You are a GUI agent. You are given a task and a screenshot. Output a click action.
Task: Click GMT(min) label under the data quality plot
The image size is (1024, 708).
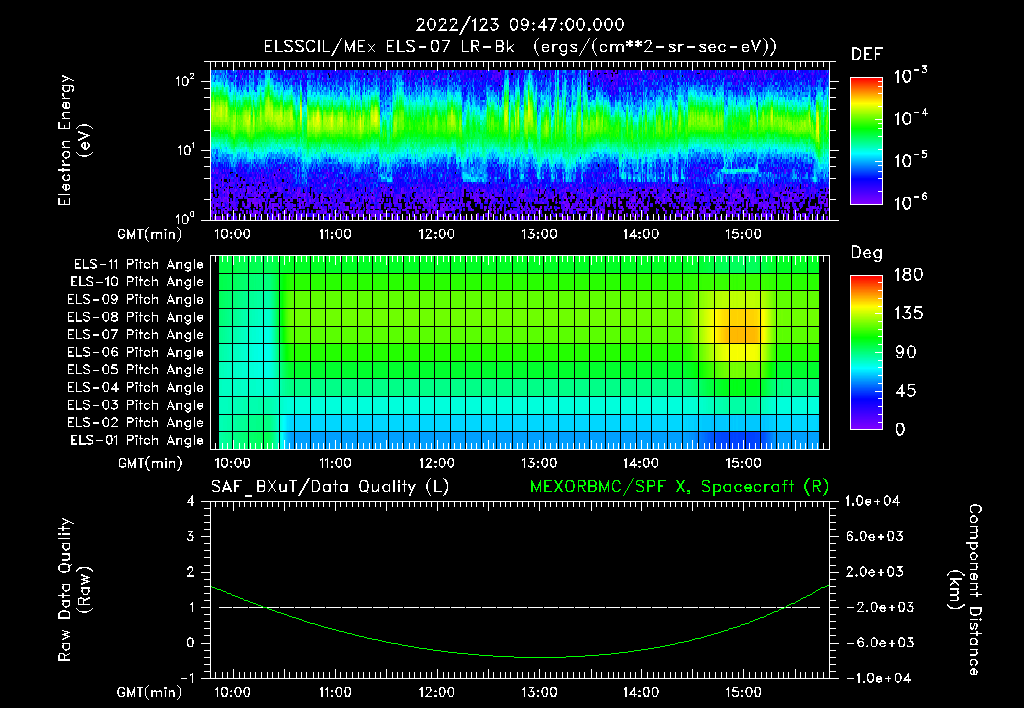(150, 692)
